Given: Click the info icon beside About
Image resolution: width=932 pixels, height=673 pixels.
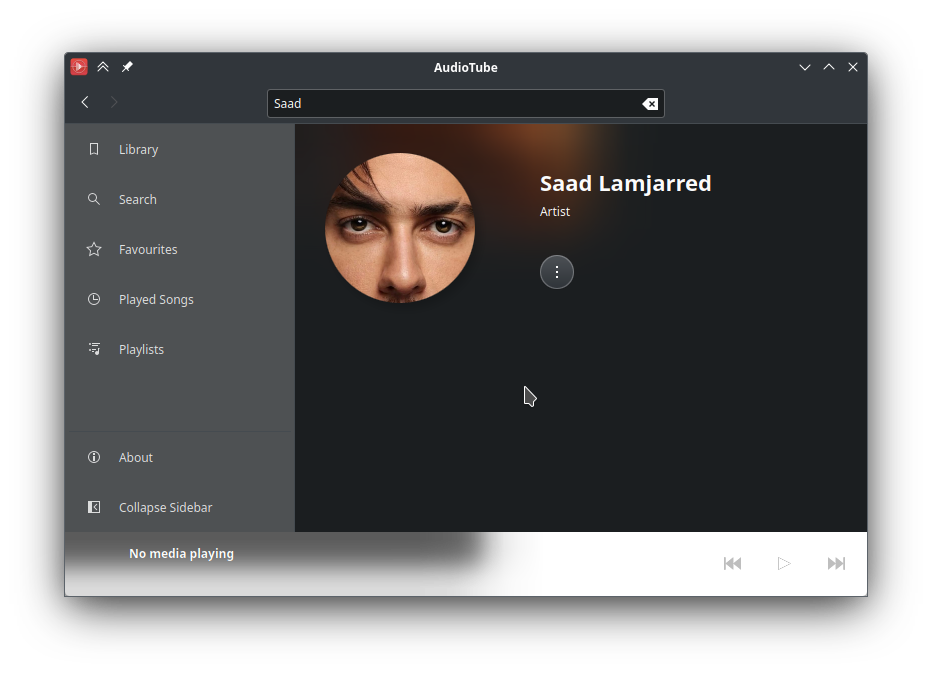Looking at the screenshot, I should click(x=94, y=457).
